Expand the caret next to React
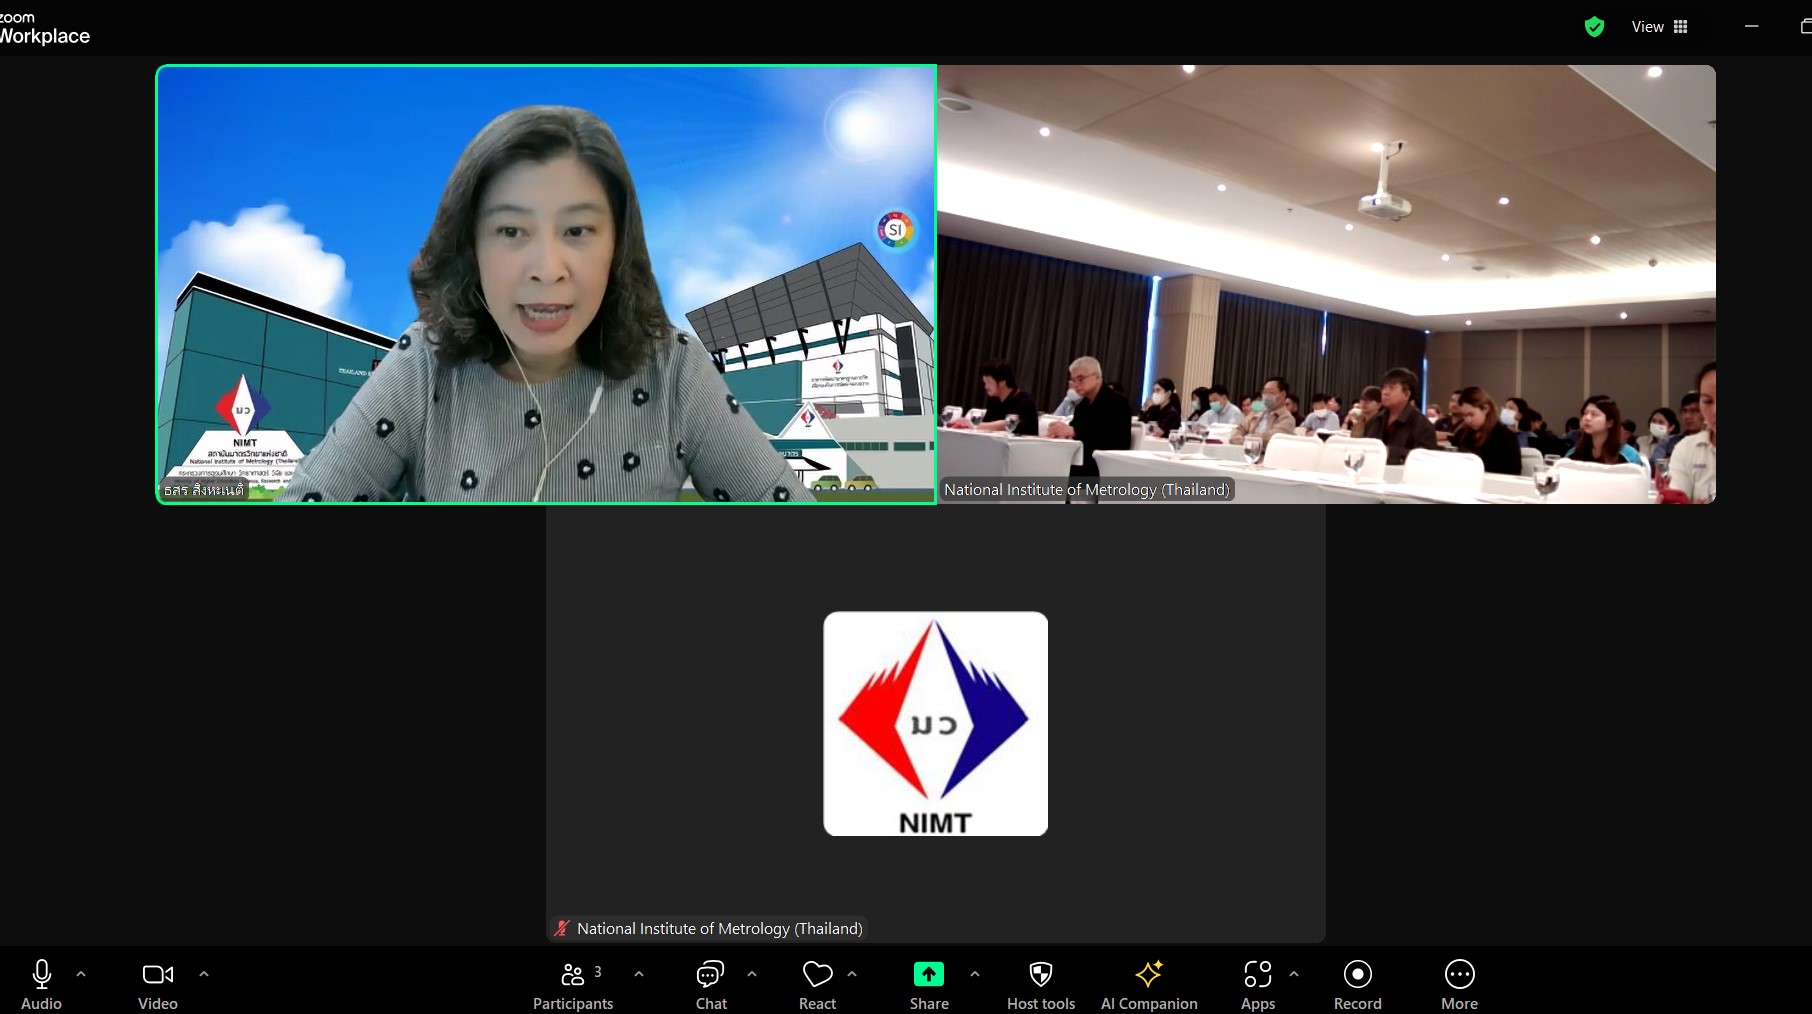 pos(852,973)
